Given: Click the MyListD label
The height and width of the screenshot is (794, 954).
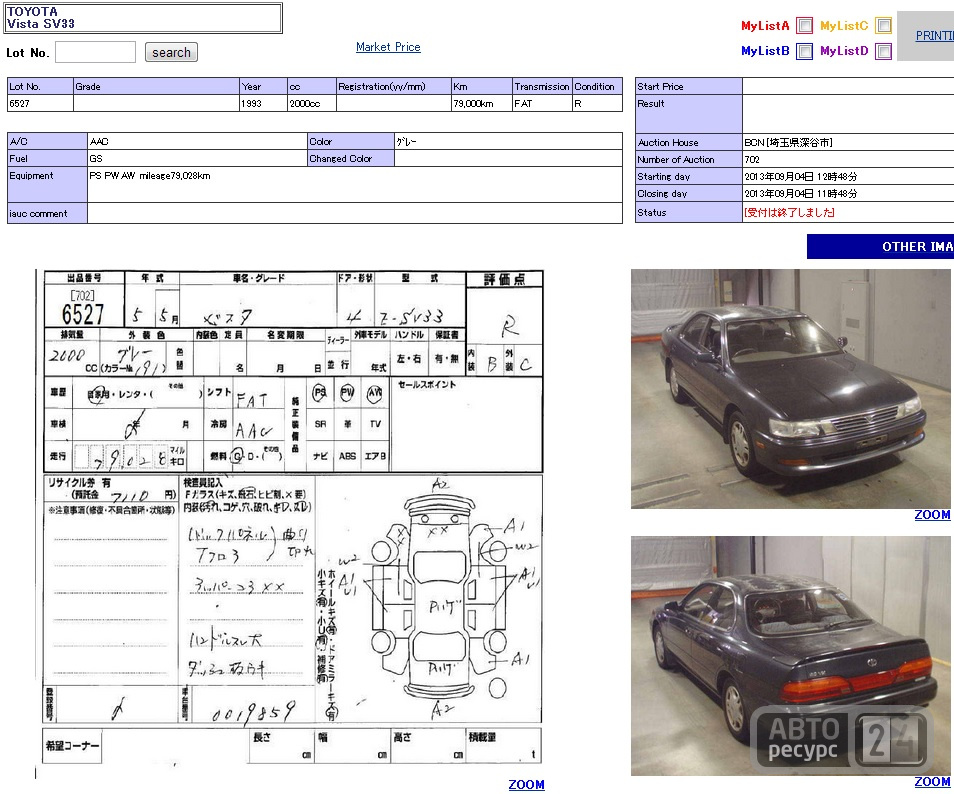Looking at the screenshot, I should click(844, 51).
